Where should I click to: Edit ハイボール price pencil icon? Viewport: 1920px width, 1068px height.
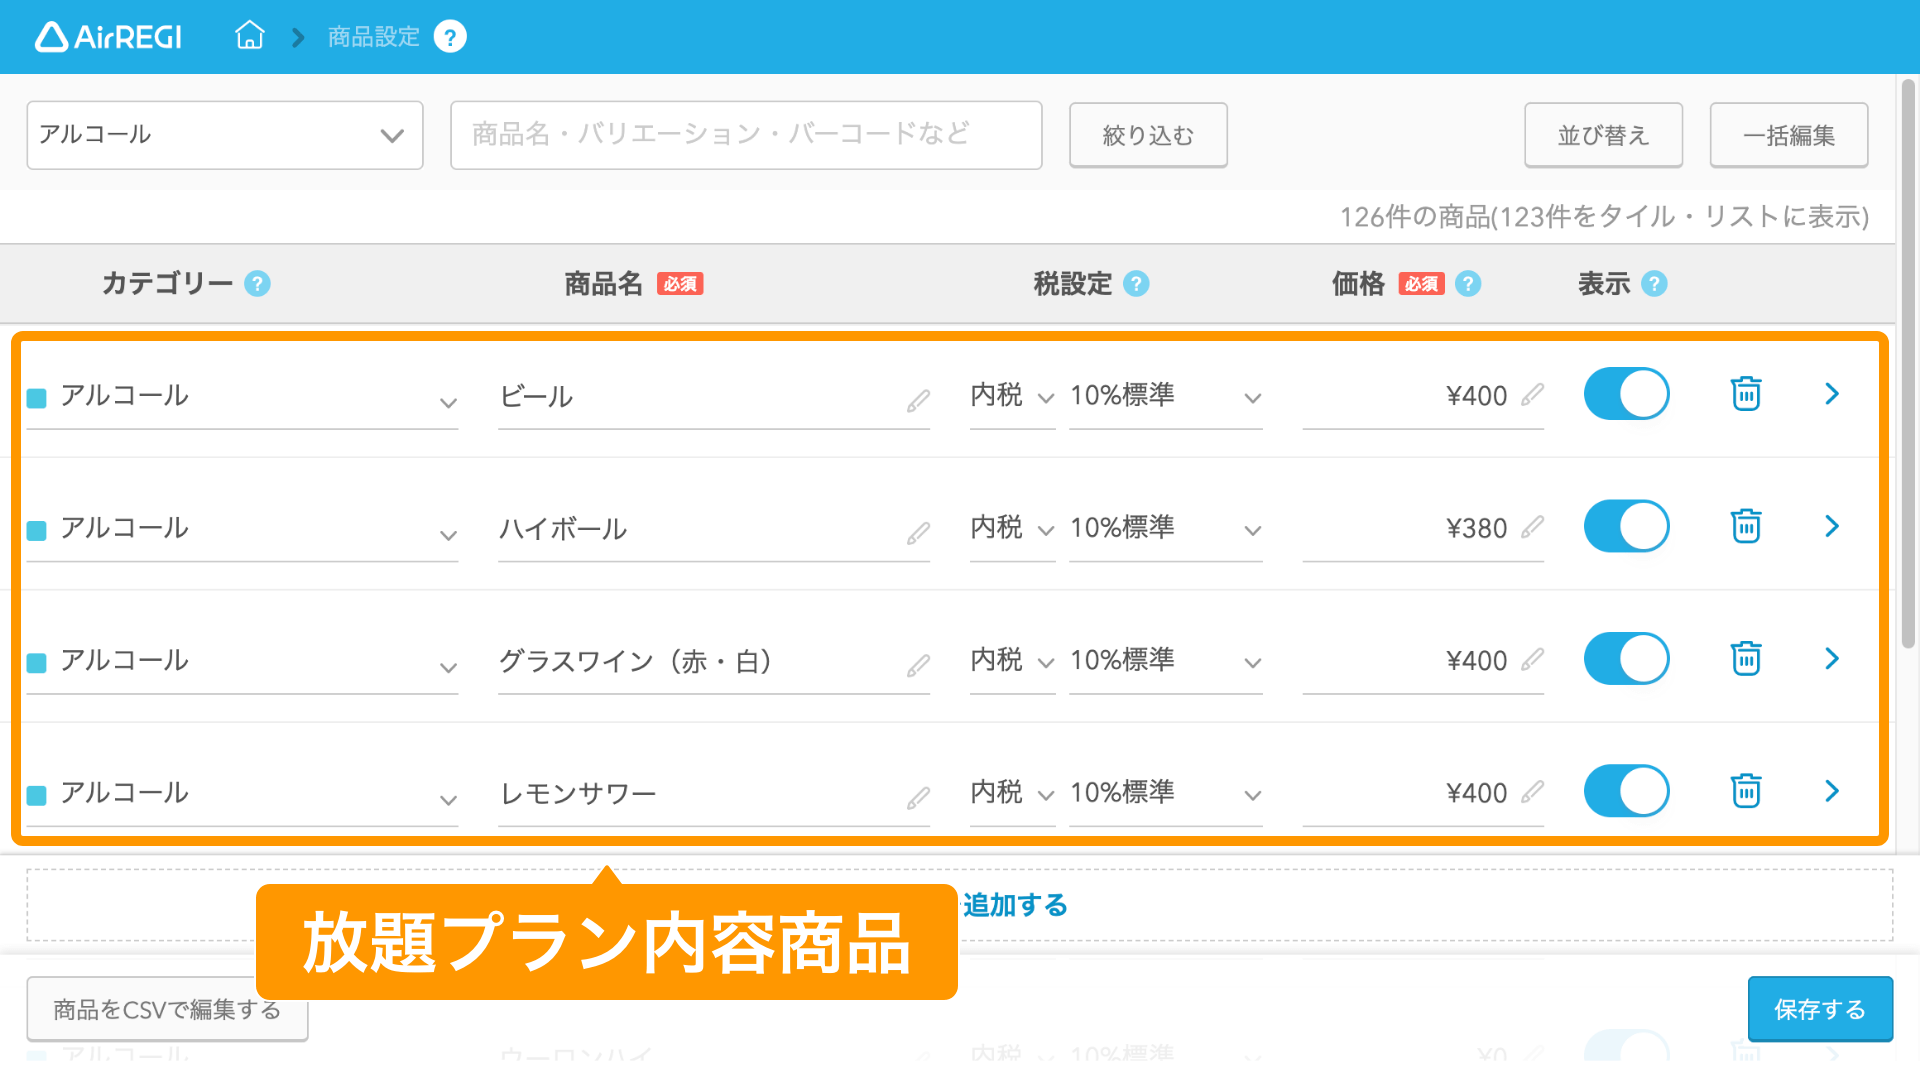(1532, 527)
